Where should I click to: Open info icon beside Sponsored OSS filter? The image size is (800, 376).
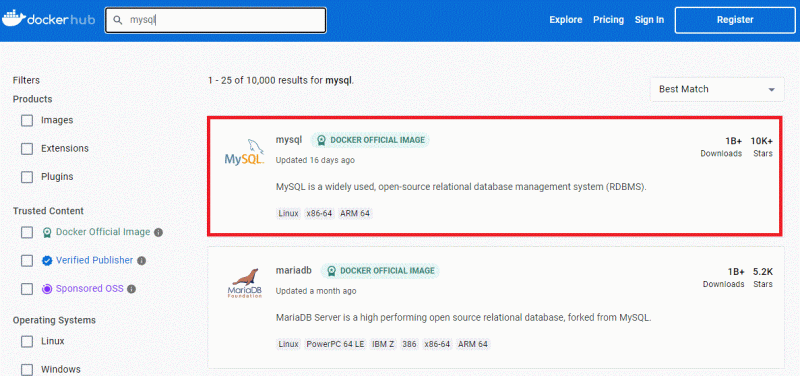point(131,289)
